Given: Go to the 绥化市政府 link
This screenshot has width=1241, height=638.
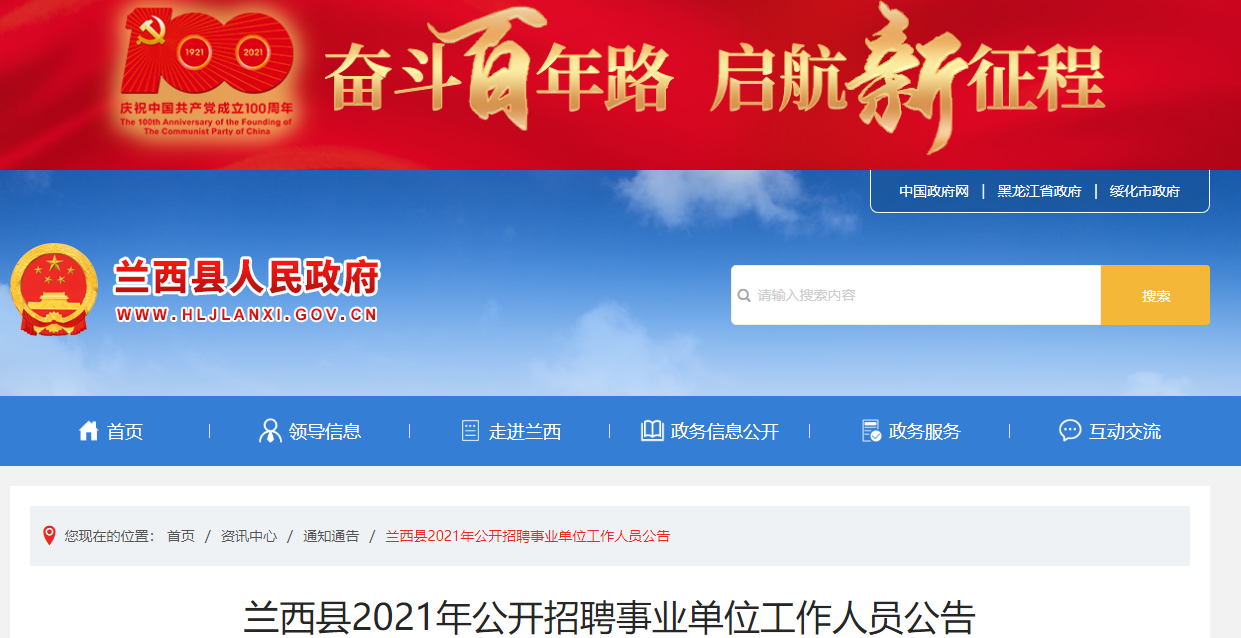Looking at the screenshot, I should [1144, 191].
